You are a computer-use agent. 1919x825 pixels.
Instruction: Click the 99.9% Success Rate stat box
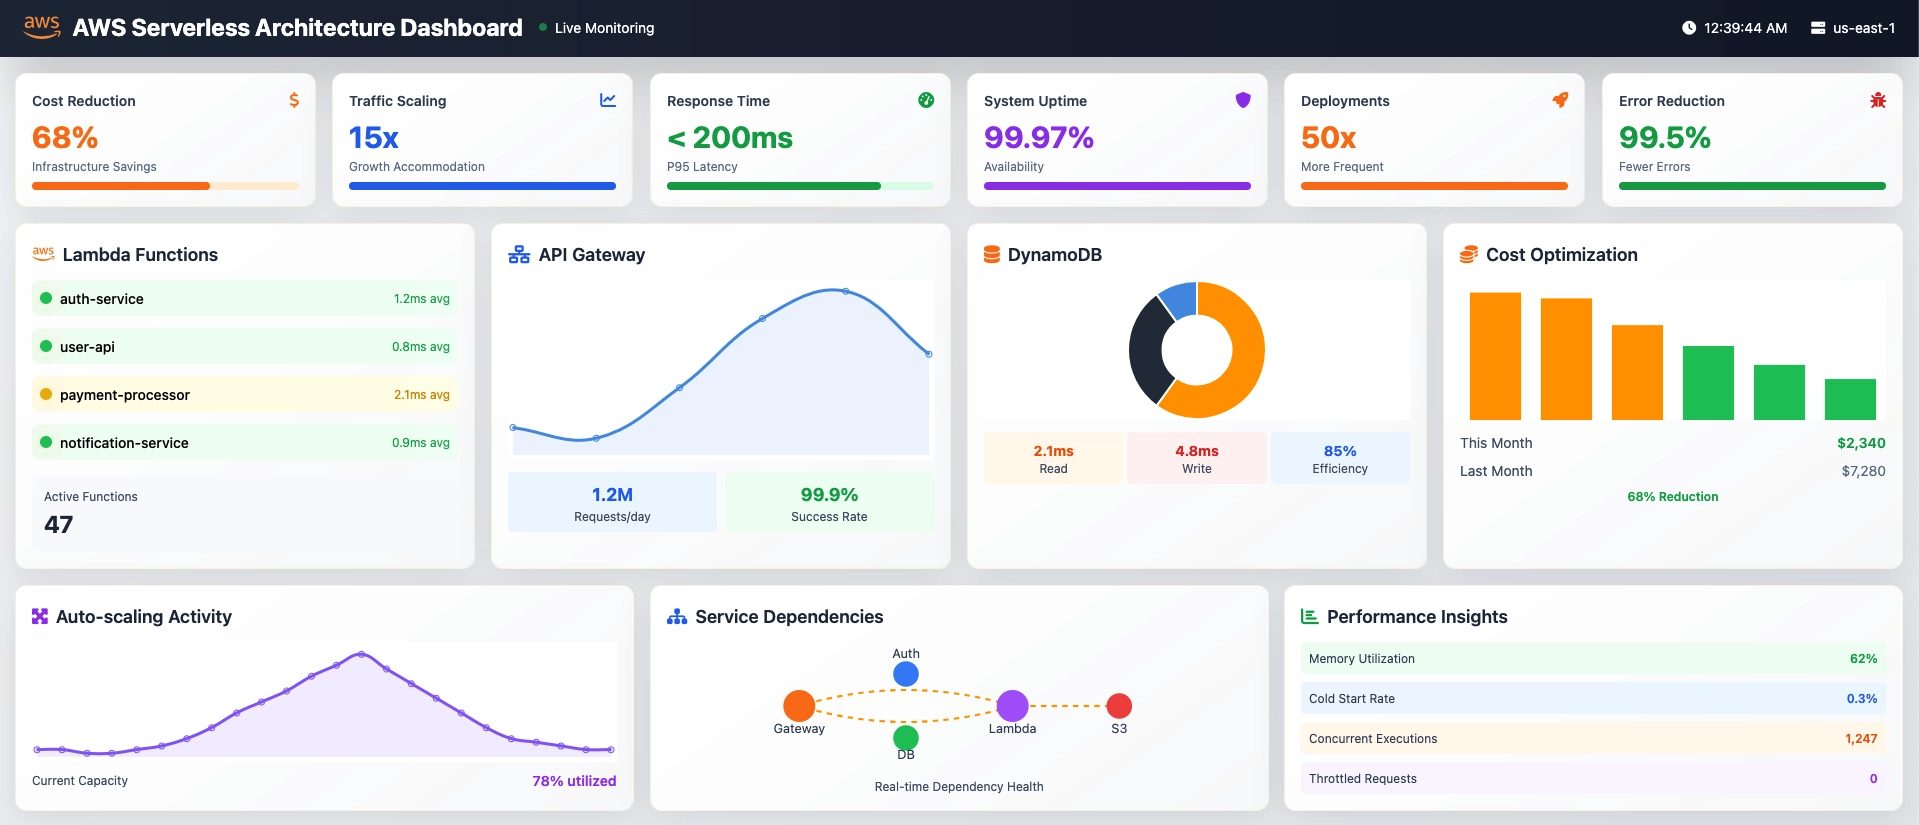(x=829, y=503)
